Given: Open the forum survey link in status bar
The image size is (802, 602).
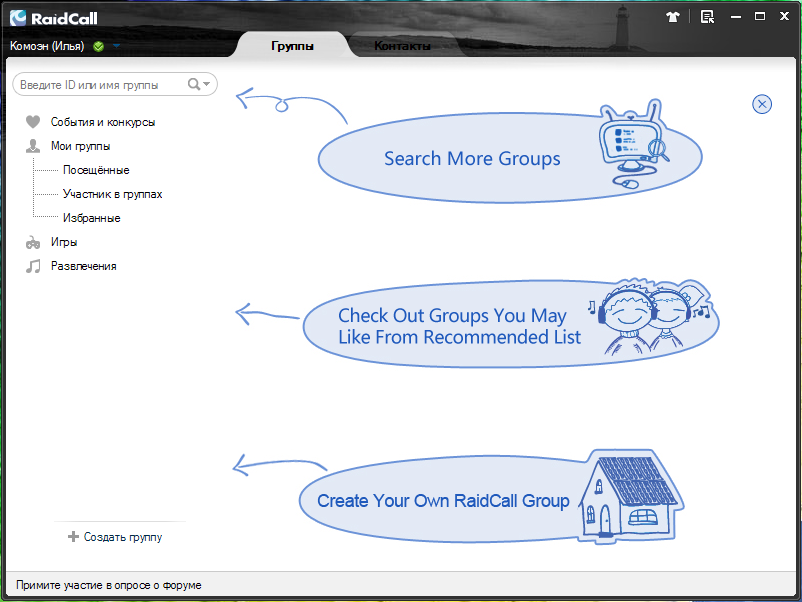Looking at the screenshot, I should click(108, 585).
